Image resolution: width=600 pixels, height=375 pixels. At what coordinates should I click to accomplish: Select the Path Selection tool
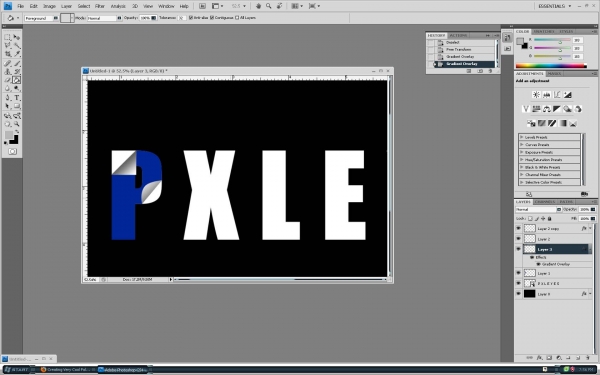[7, 106]
